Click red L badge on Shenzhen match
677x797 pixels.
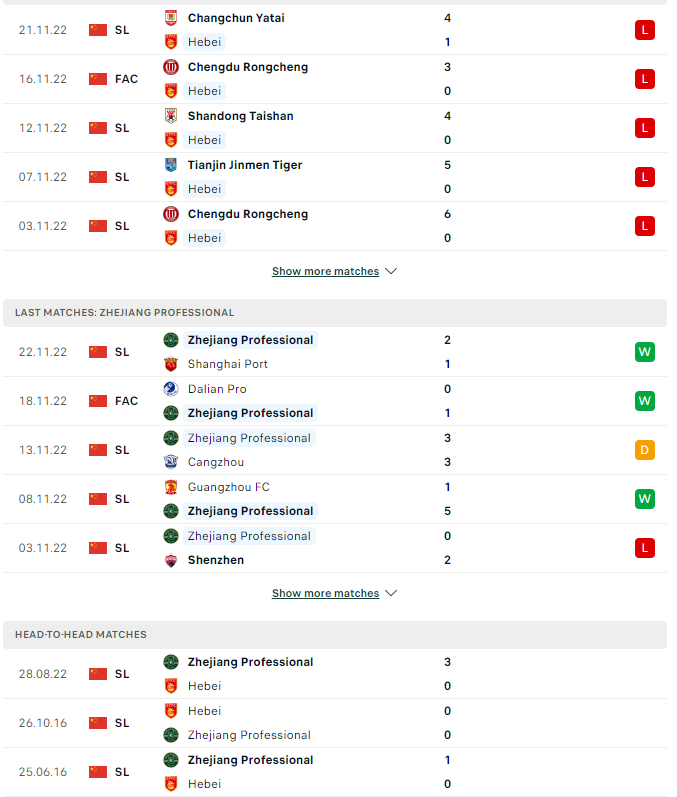[x=644, y=548]
